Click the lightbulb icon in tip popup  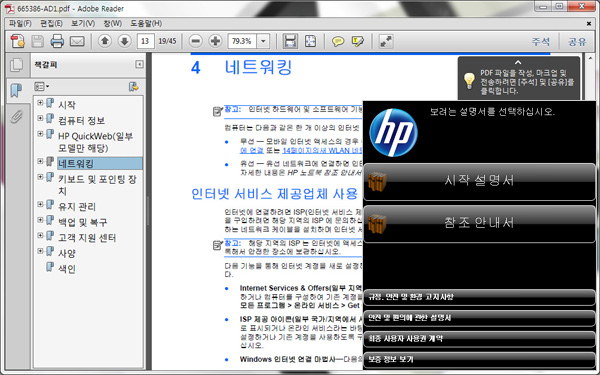(x=469, y=81)
